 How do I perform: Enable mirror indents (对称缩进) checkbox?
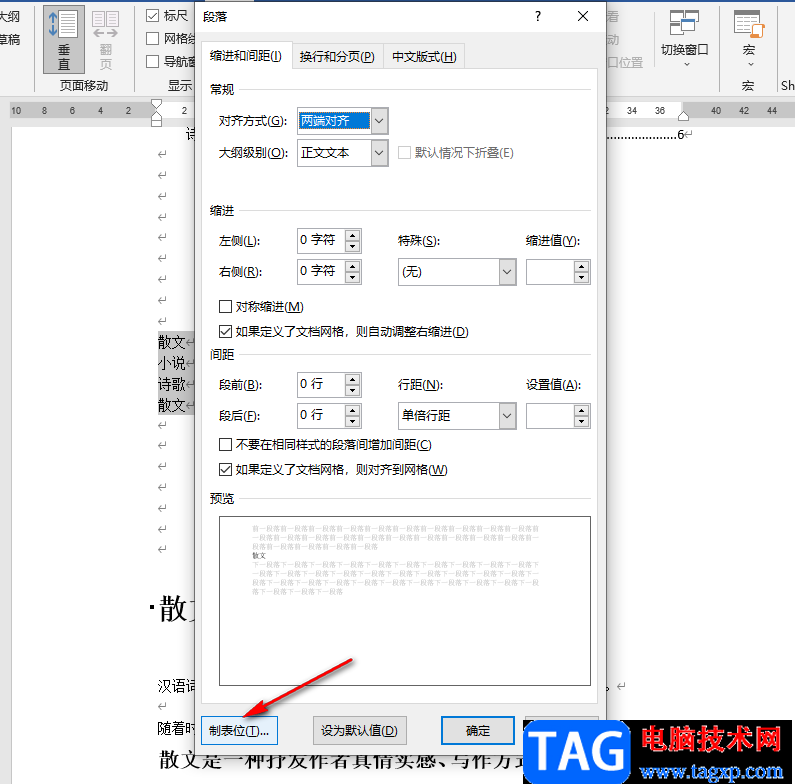(225, 306)
